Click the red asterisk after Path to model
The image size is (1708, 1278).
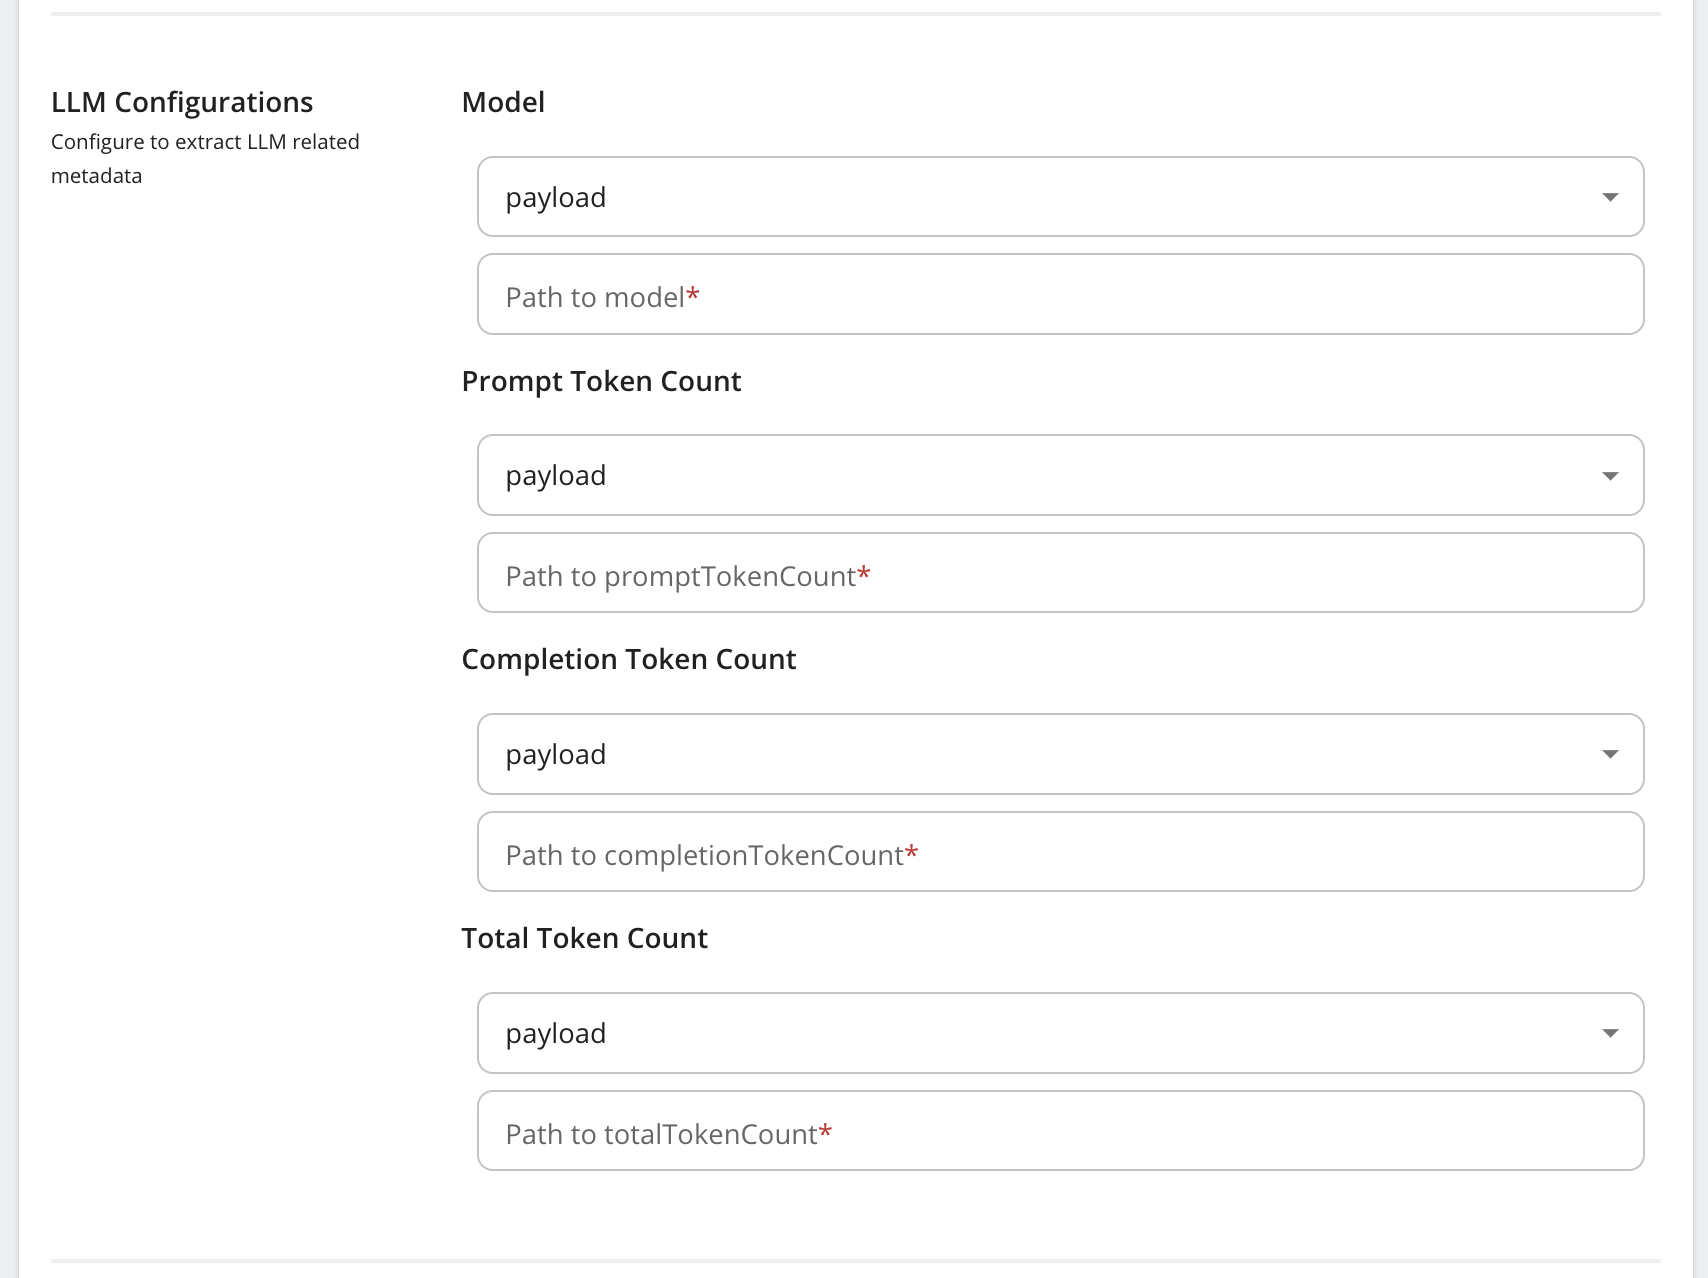693,295
